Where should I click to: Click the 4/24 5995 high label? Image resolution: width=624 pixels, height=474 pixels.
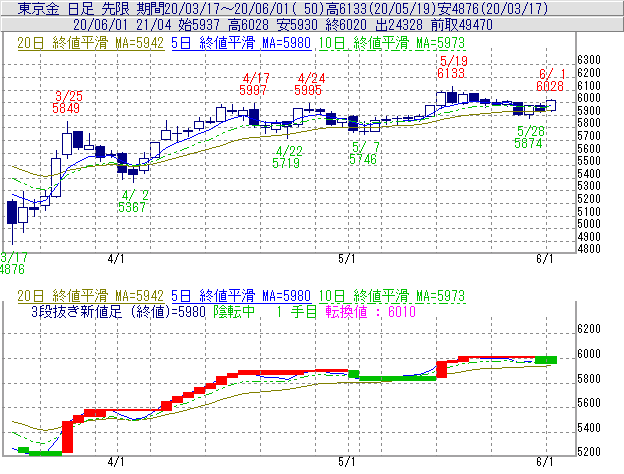pyautogui.click(x=310, y=84)
